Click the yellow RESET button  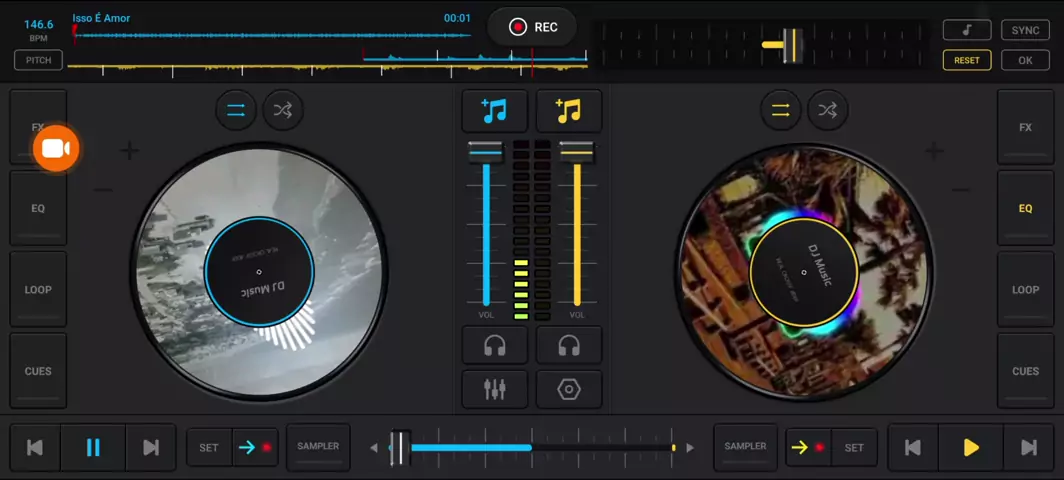967,60
